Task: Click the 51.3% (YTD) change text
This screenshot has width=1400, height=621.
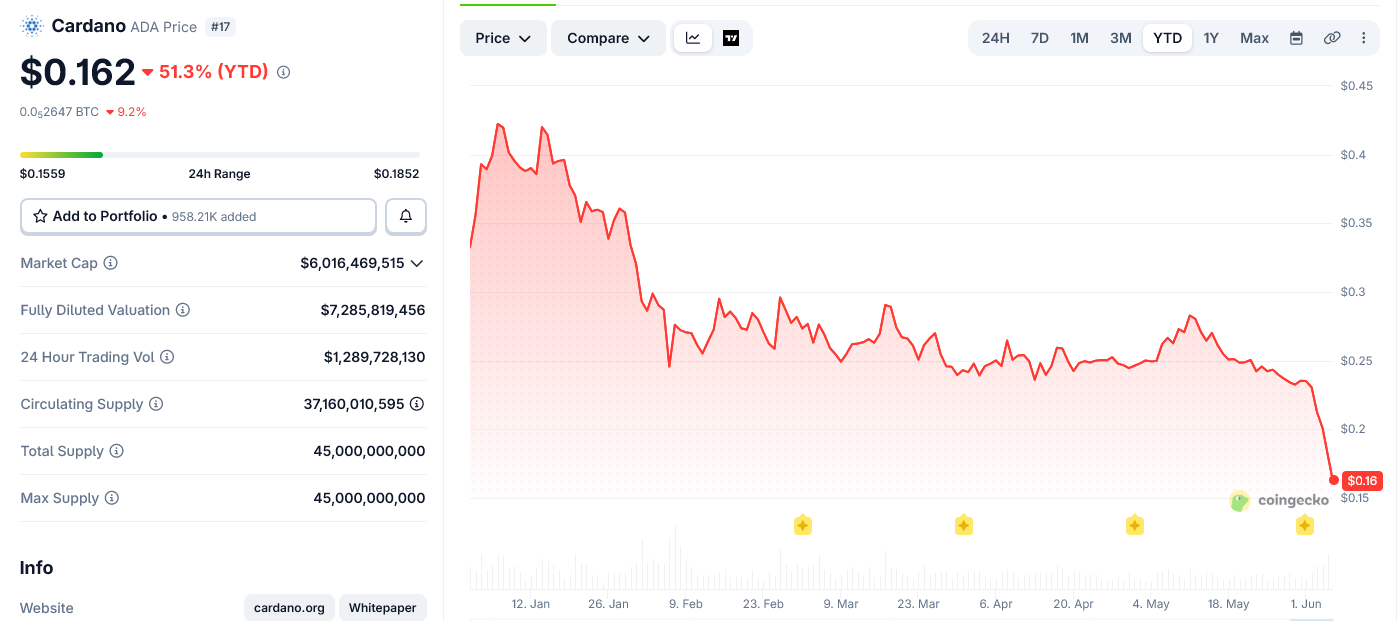Action: pos(214,72)
